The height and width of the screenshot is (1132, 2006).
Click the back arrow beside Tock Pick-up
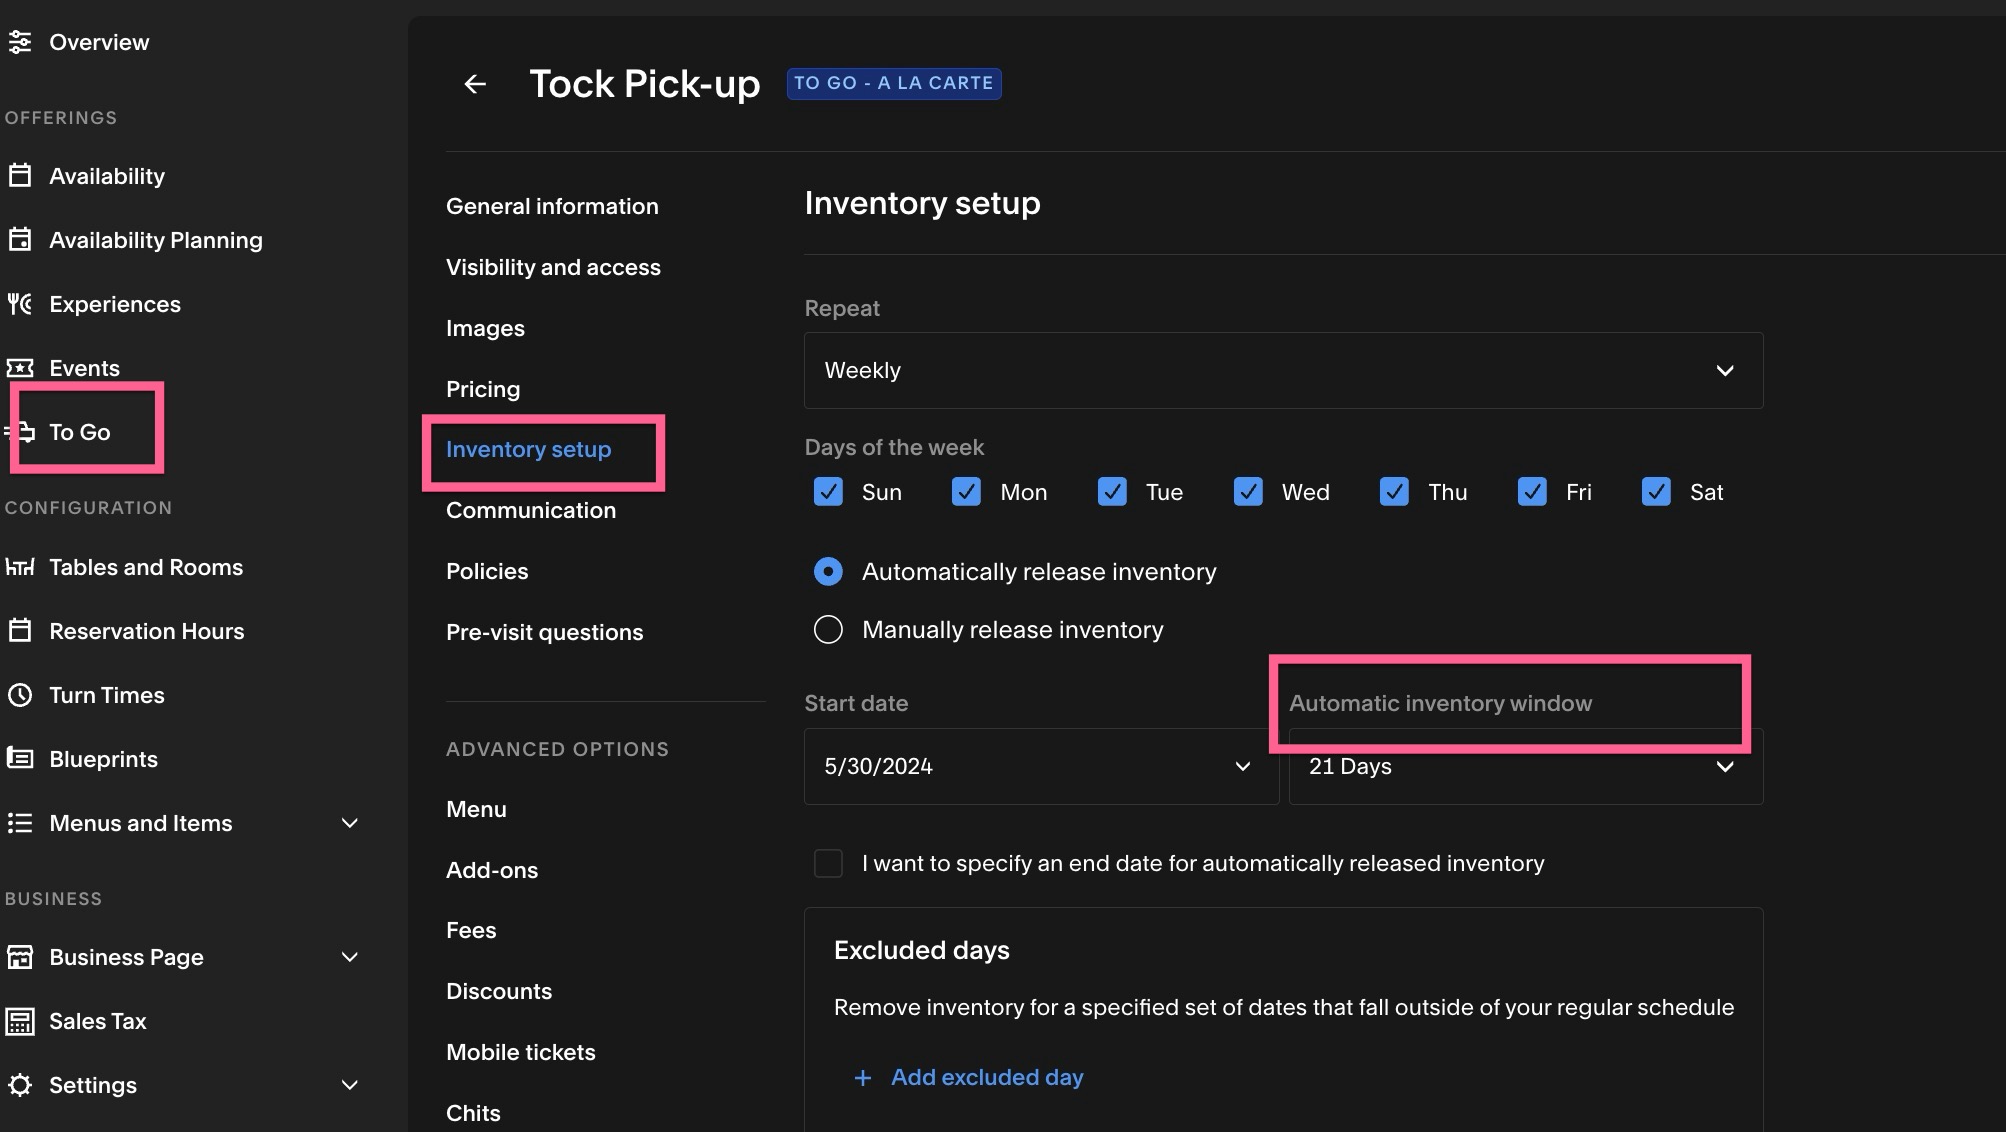click(475, 84)
